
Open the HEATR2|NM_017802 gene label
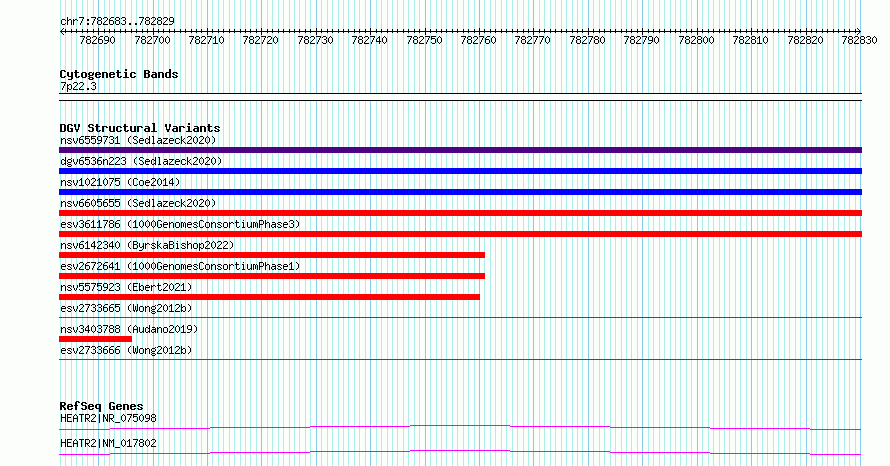click(x=108, y=443)
